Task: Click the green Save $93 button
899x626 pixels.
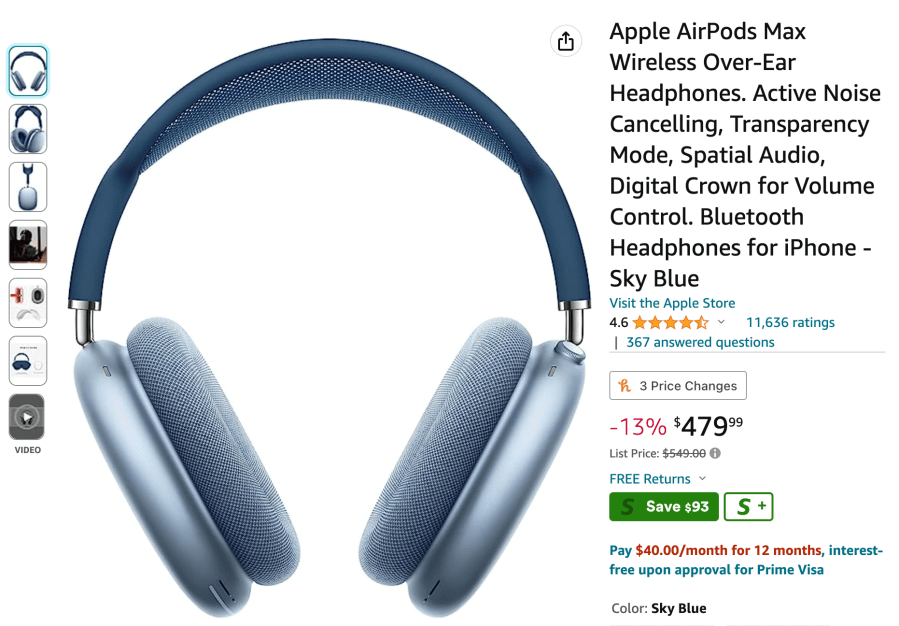Action: pos(664,507)
